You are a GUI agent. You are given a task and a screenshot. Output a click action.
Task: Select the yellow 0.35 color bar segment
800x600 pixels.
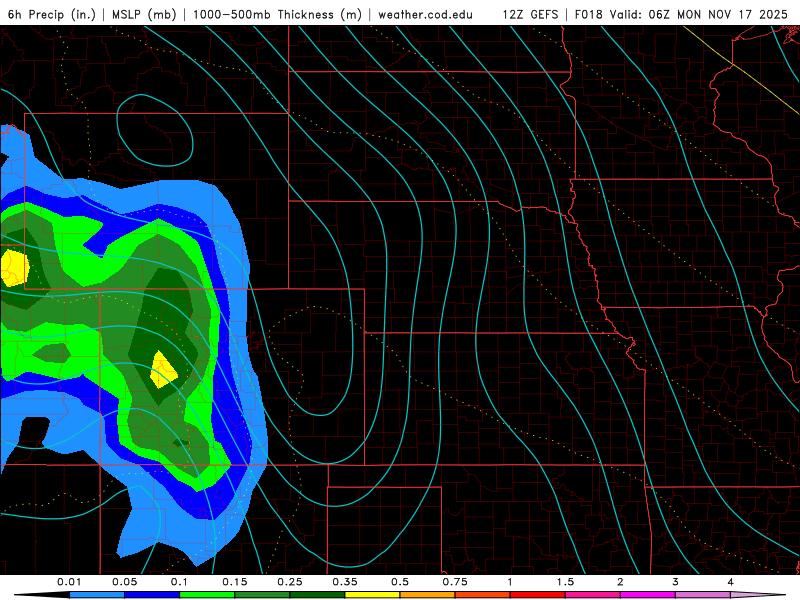click(372, 595)
